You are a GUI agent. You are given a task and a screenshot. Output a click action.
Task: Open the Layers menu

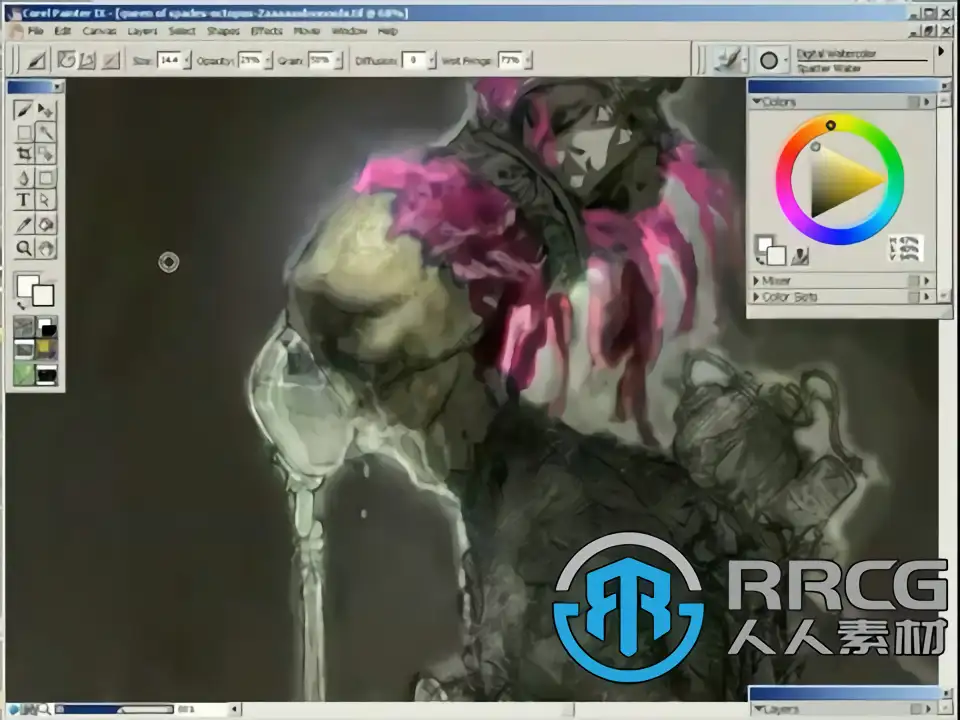[142, 31]
